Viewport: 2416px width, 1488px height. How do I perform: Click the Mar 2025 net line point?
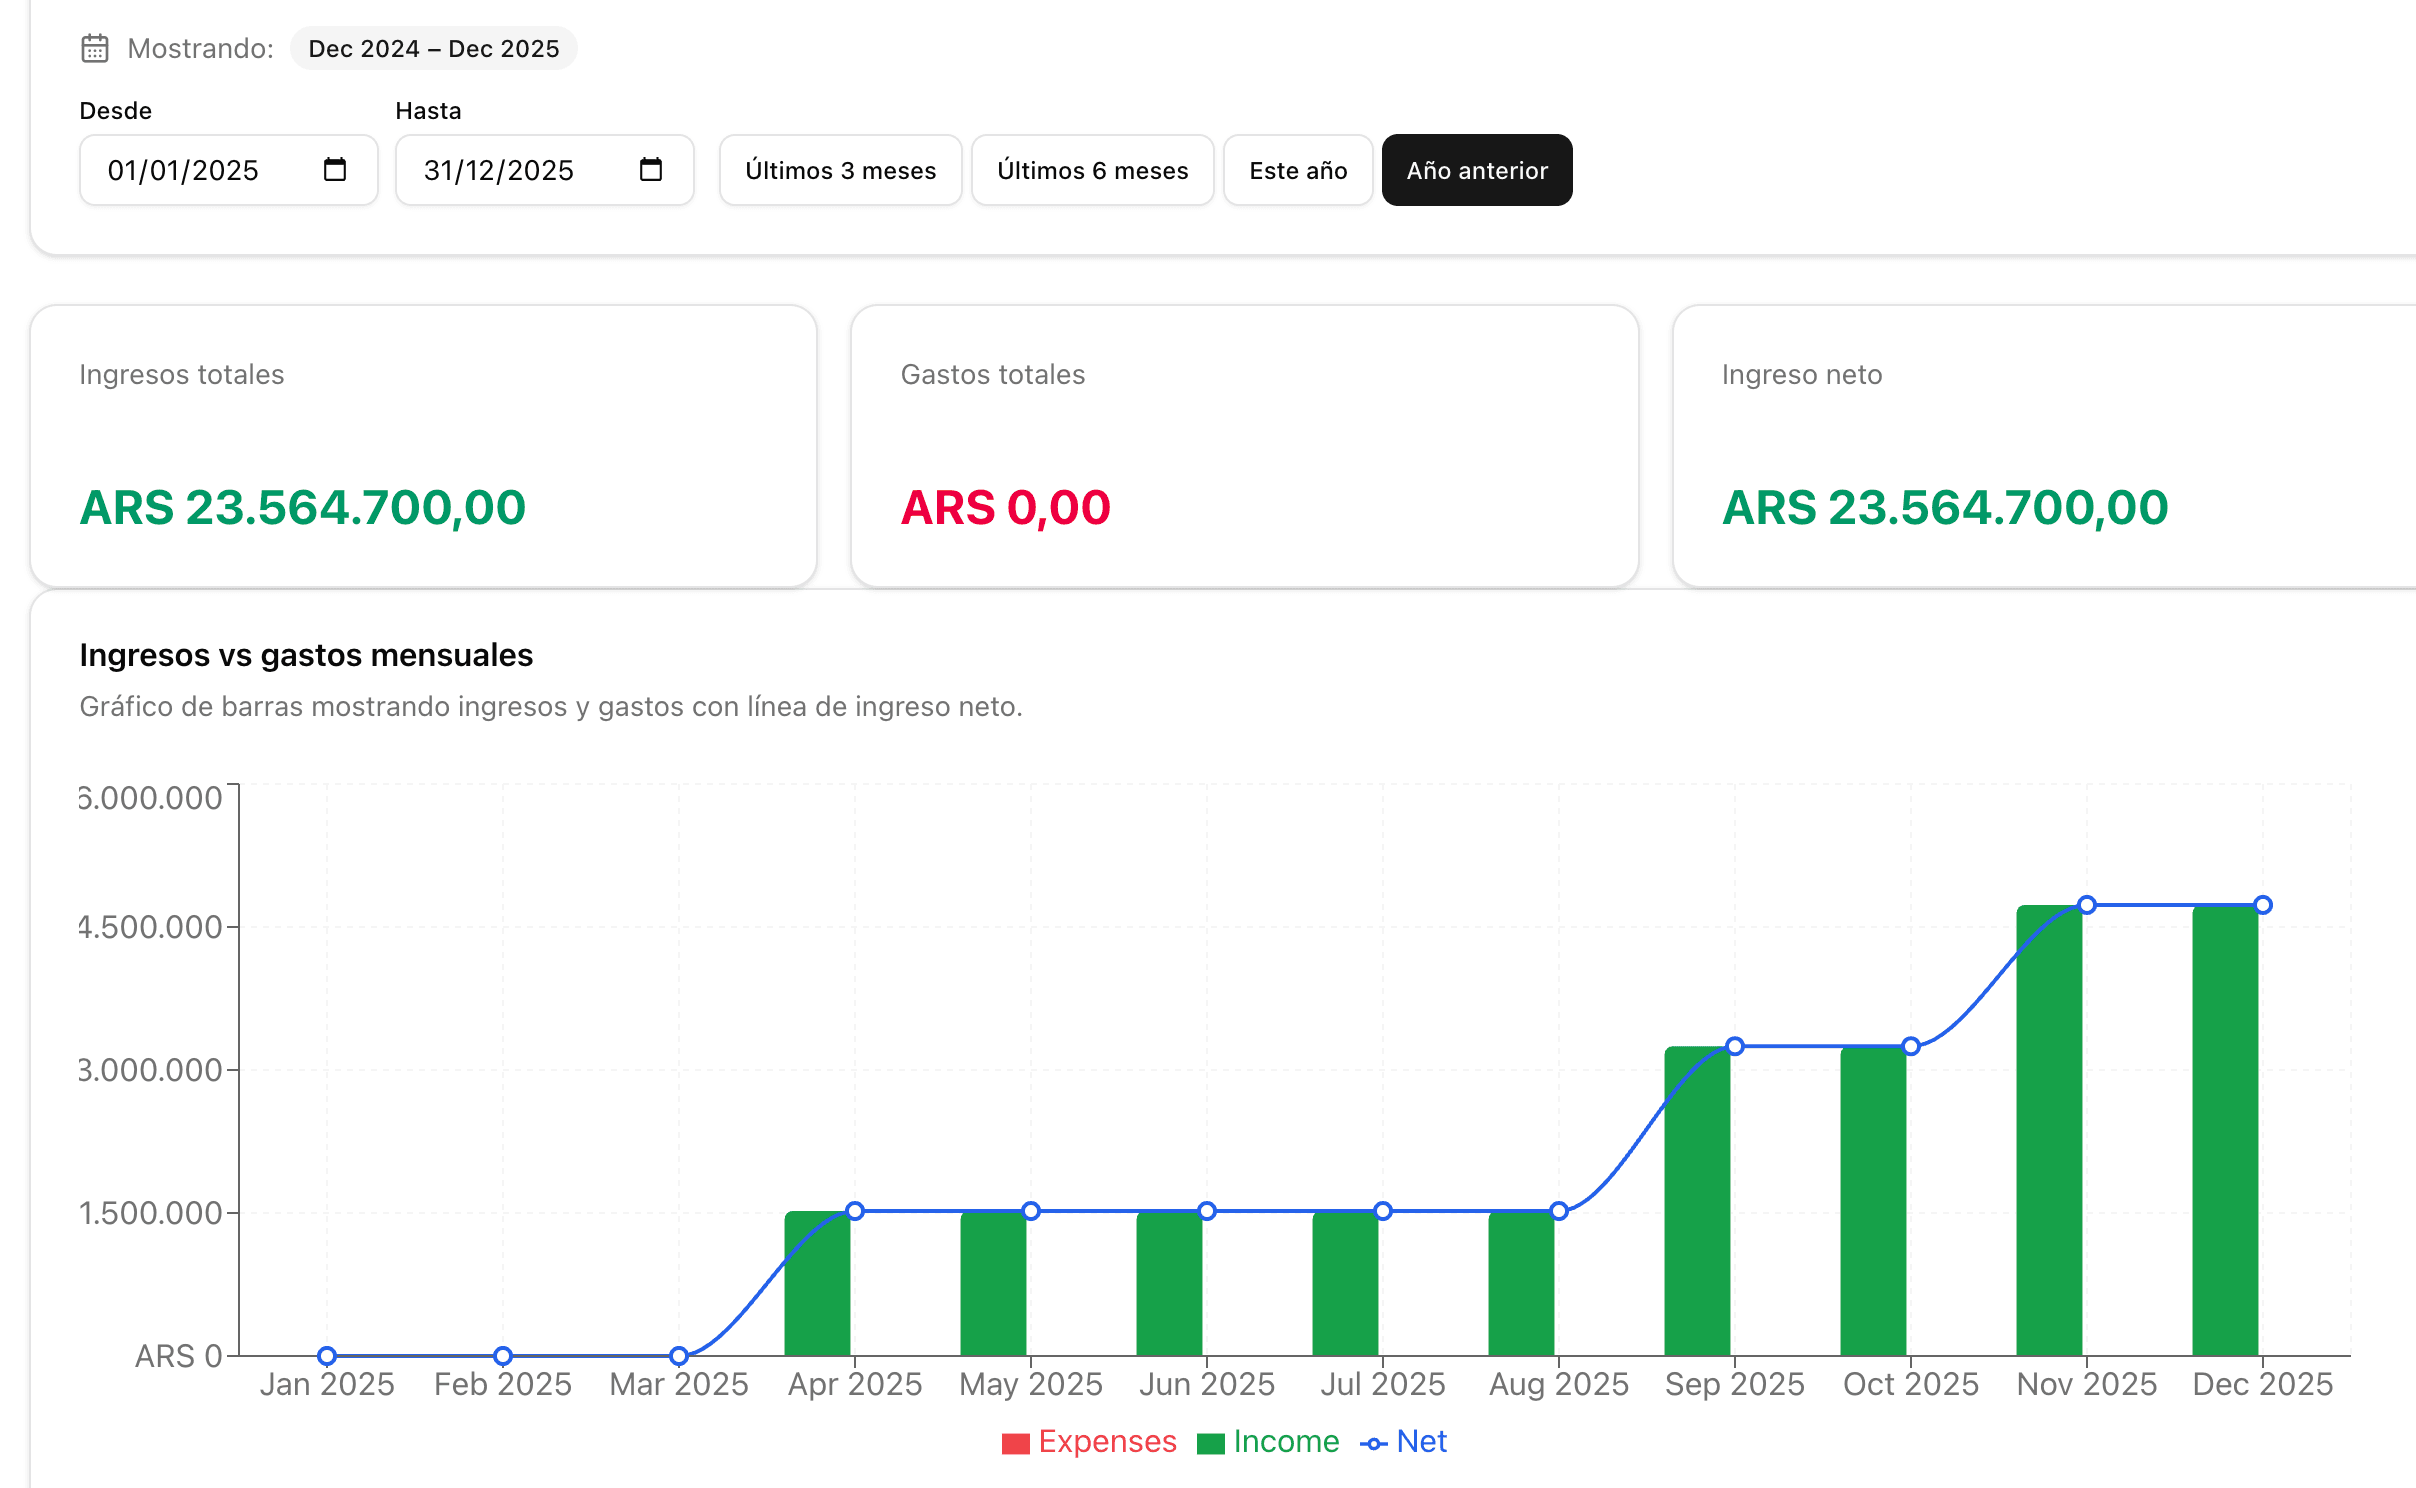pyautogui.click(x=679, y=1356)
